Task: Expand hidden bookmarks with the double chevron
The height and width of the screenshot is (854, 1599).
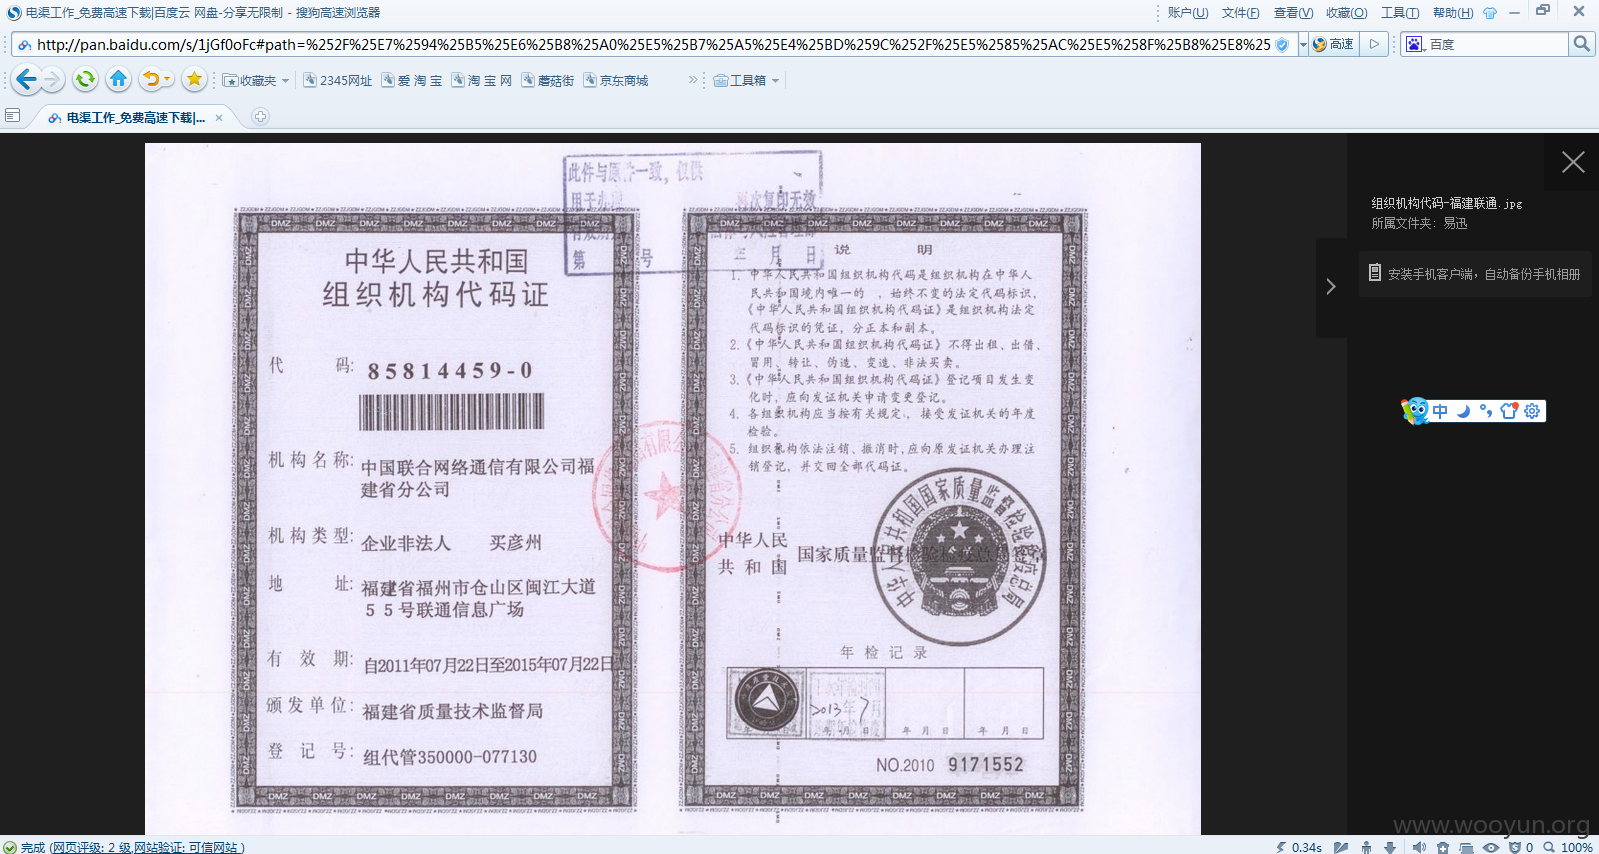Action: 692,80
